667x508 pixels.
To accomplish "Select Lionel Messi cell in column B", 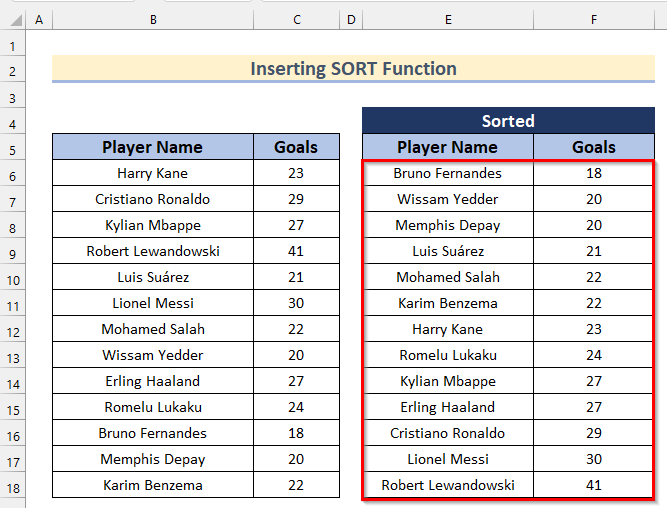I will (x=152, y=303).
